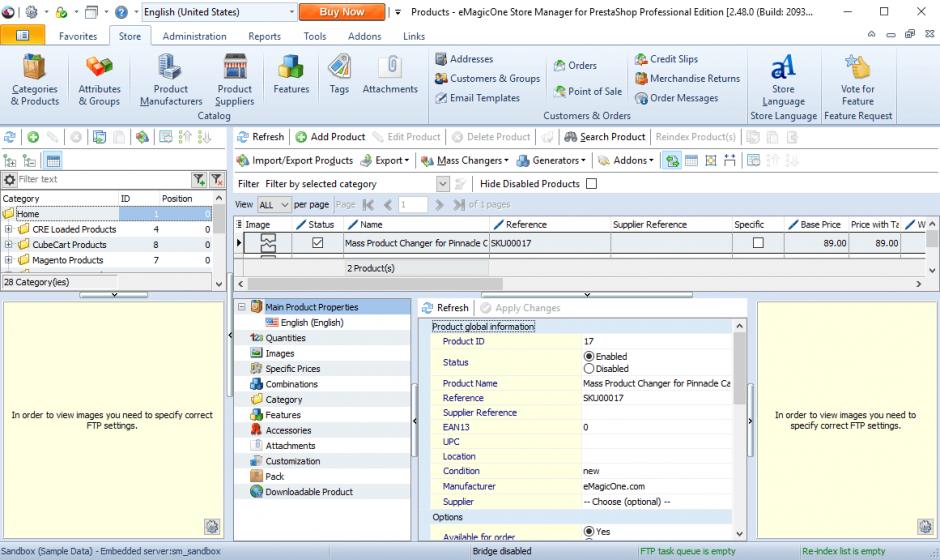The image size is (940, 560).
Task: Select Disabled status radio button
Action: tap(589, 369)
